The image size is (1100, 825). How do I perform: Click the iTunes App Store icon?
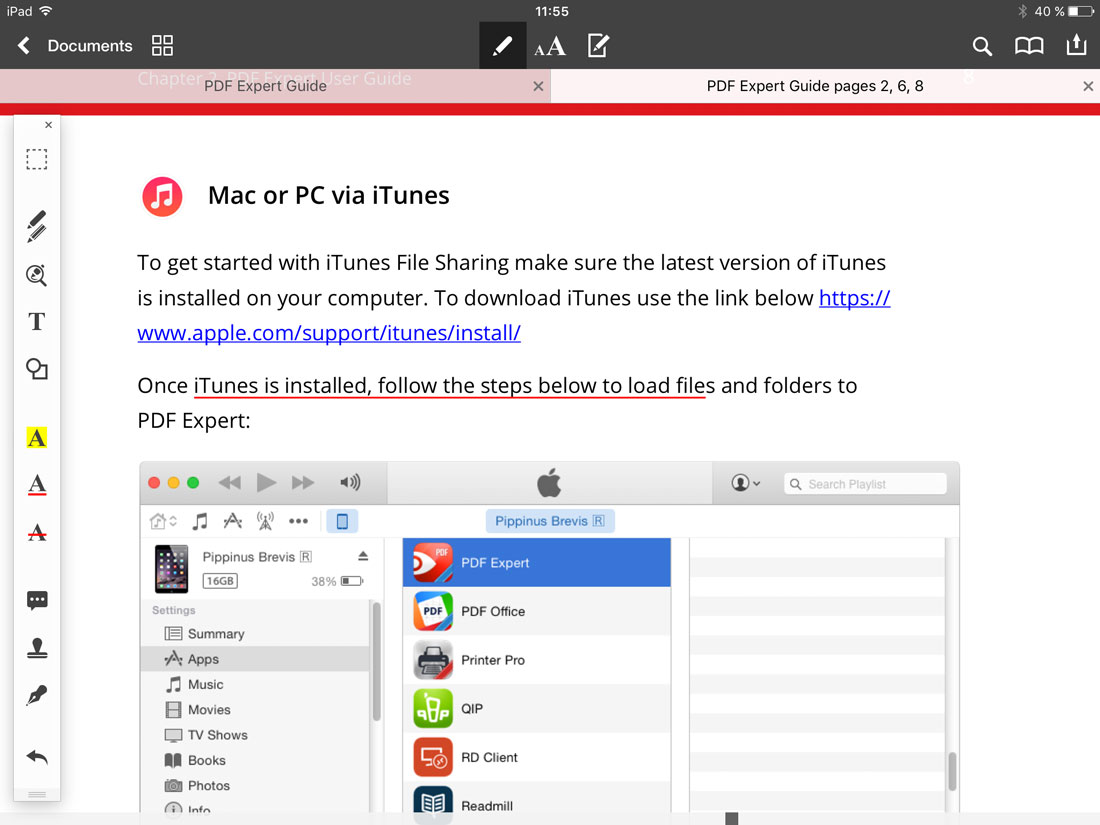232,521
